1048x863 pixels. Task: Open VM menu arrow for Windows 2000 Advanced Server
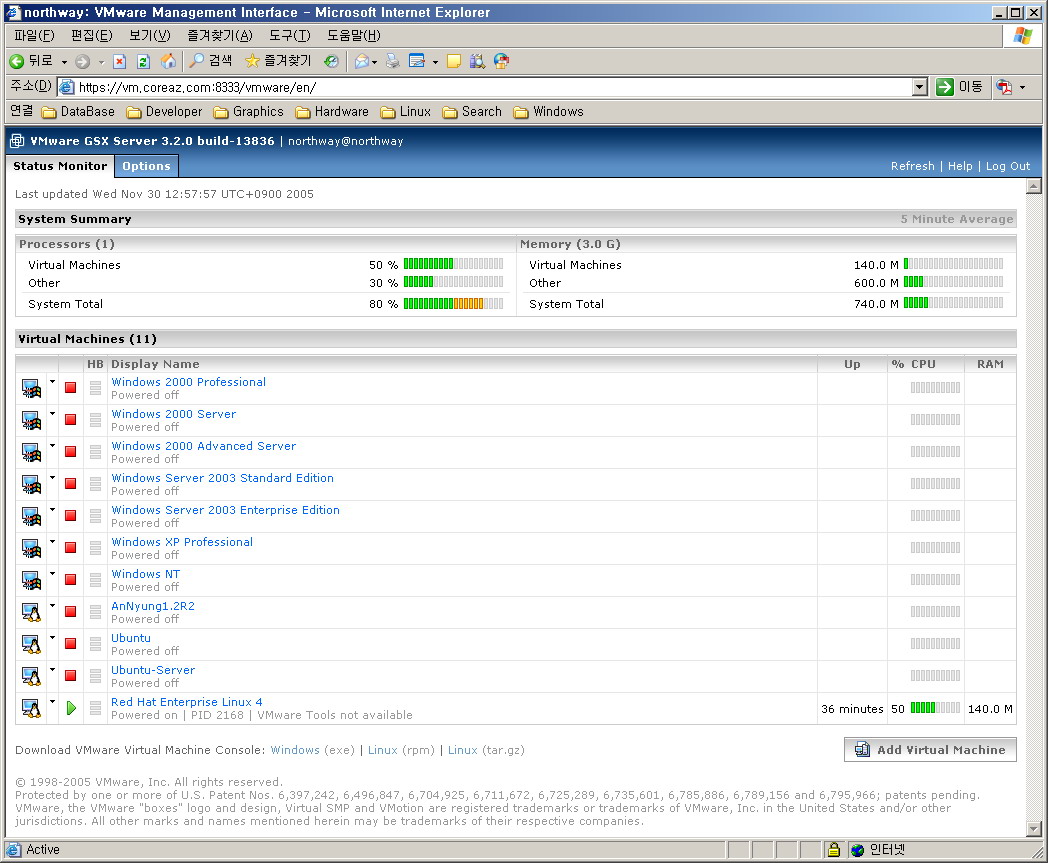[52, 446]
